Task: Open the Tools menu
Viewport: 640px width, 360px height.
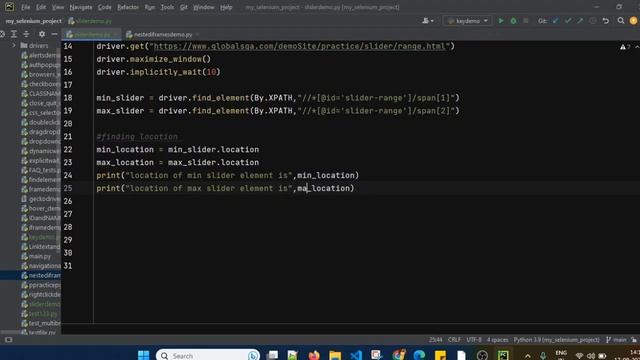Action: click(167, 7)
